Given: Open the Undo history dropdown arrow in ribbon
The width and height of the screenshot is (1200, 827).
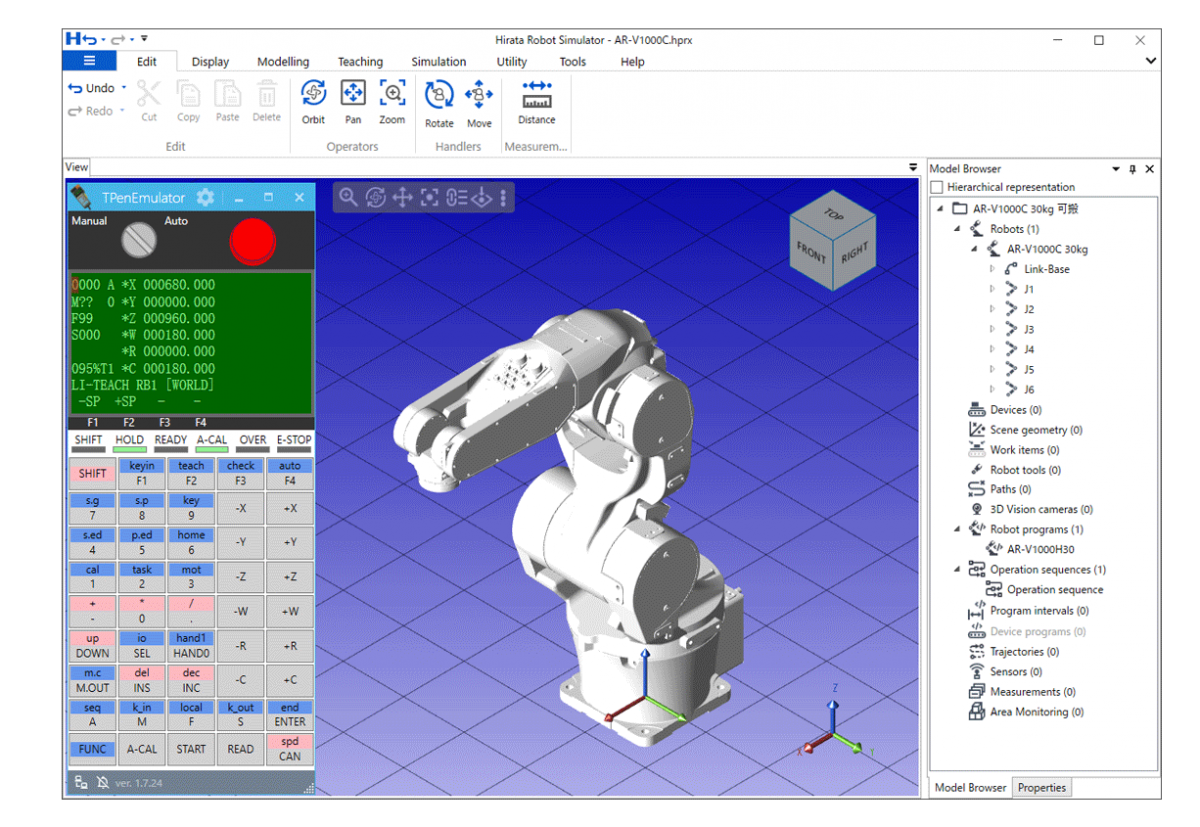Looking at the screenshot, I should pos(124,88).
